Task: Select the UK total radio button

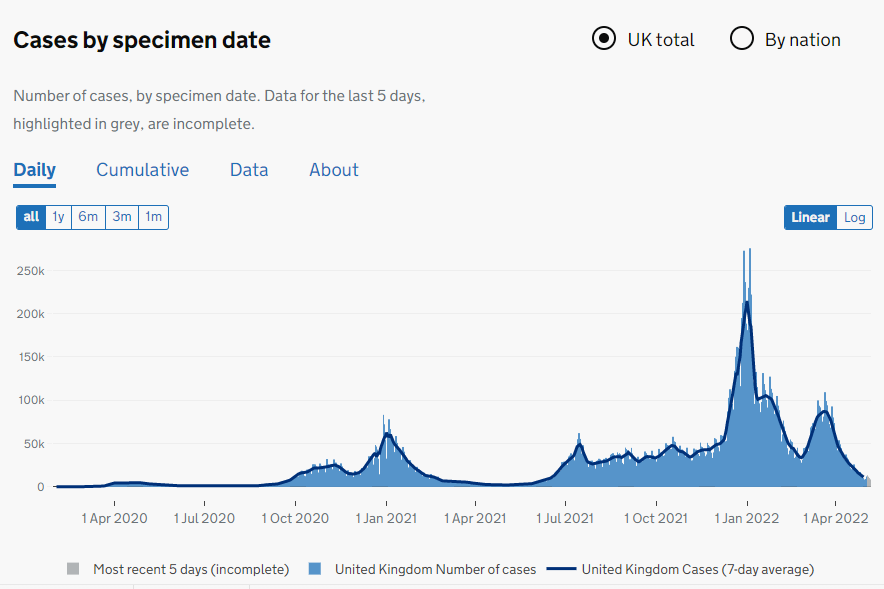Action: [x=603, y=40]
